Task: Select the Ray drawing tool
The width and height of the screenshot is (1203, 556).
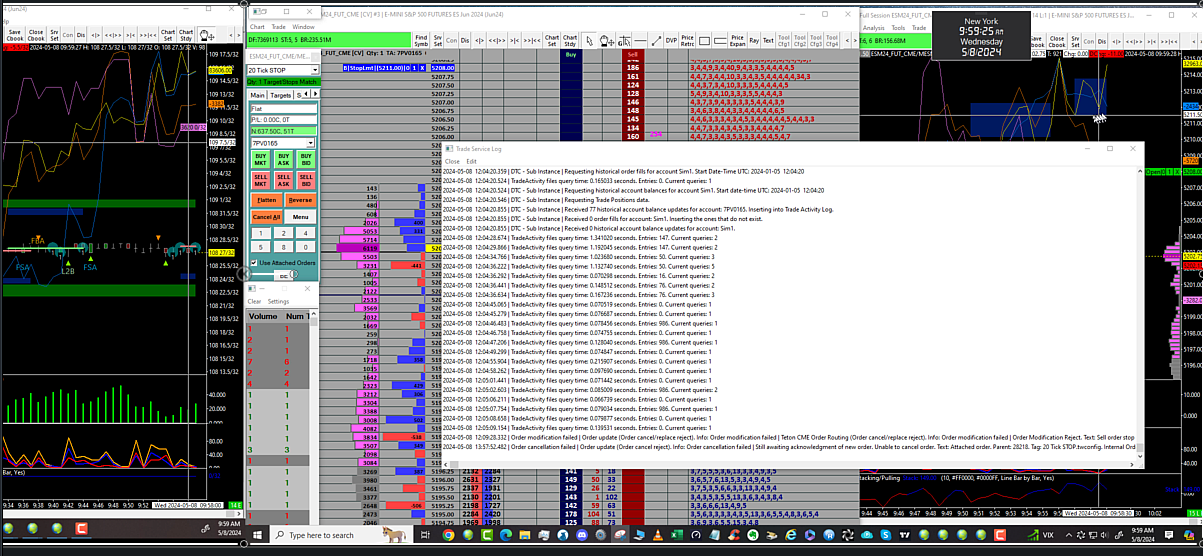Action: pos(754,41)
